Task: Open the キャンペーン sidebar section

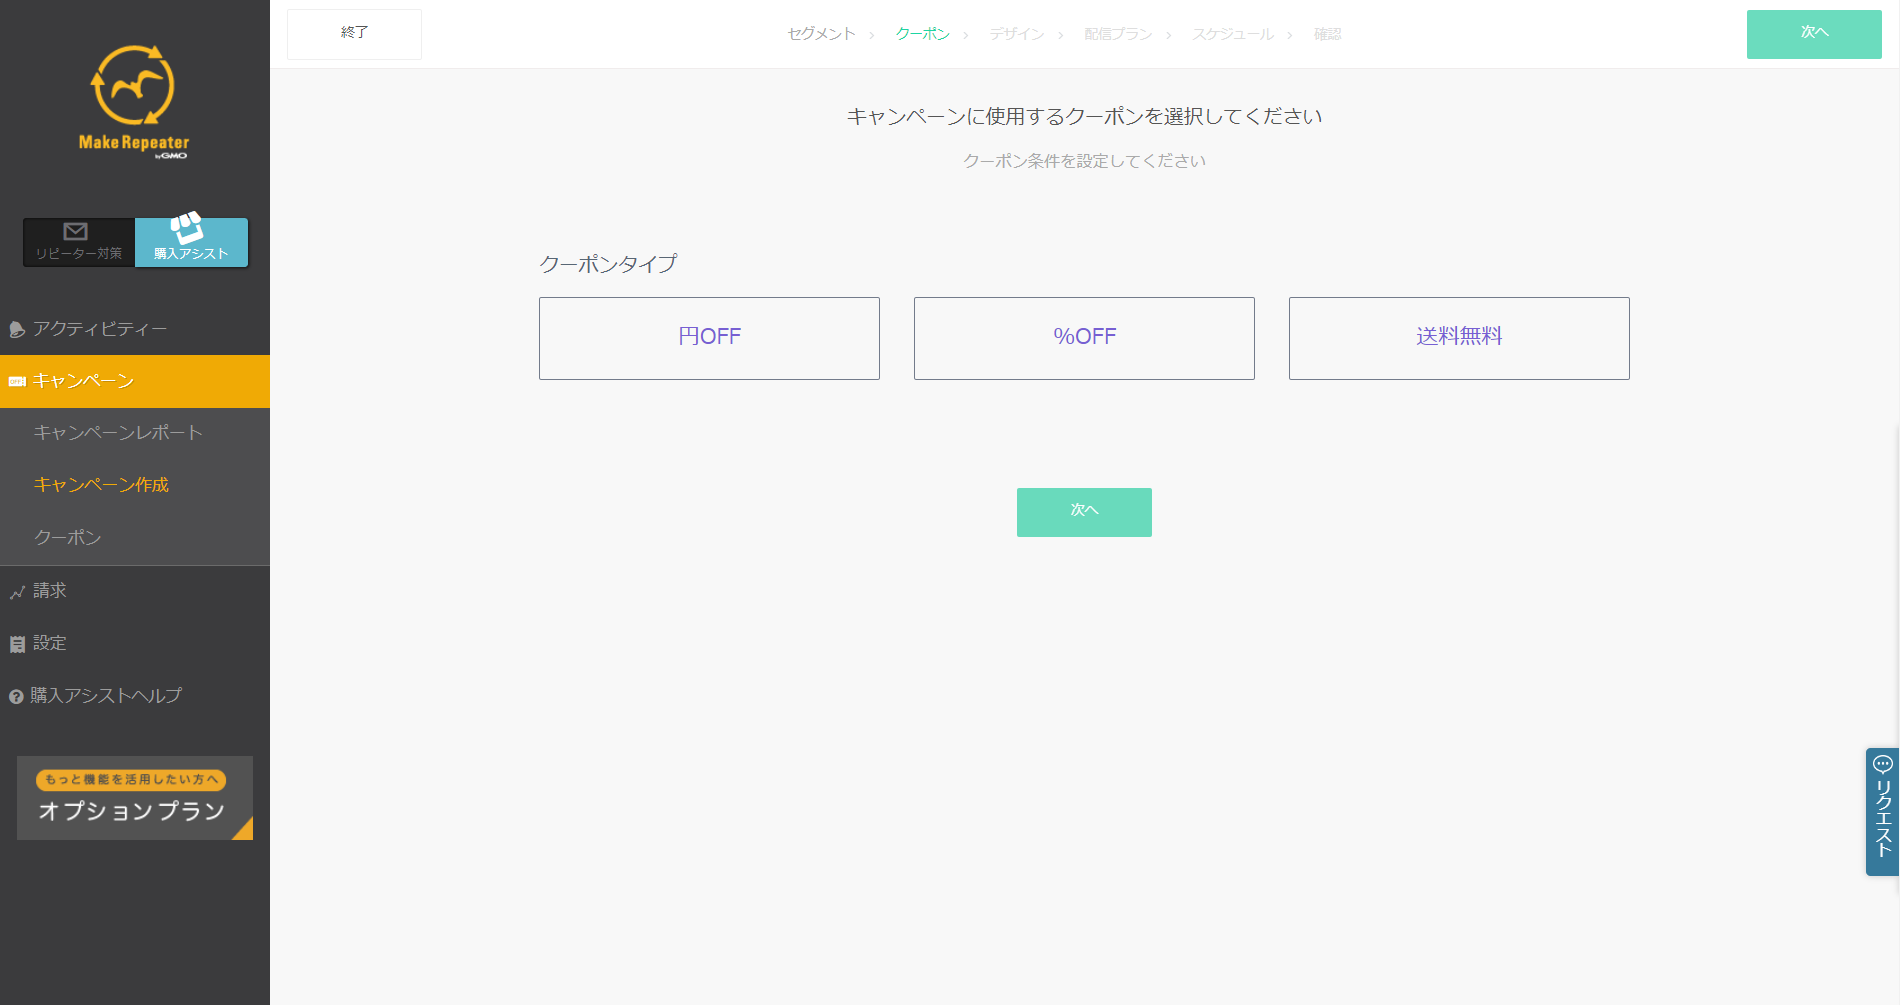Action: pos(135,381)
